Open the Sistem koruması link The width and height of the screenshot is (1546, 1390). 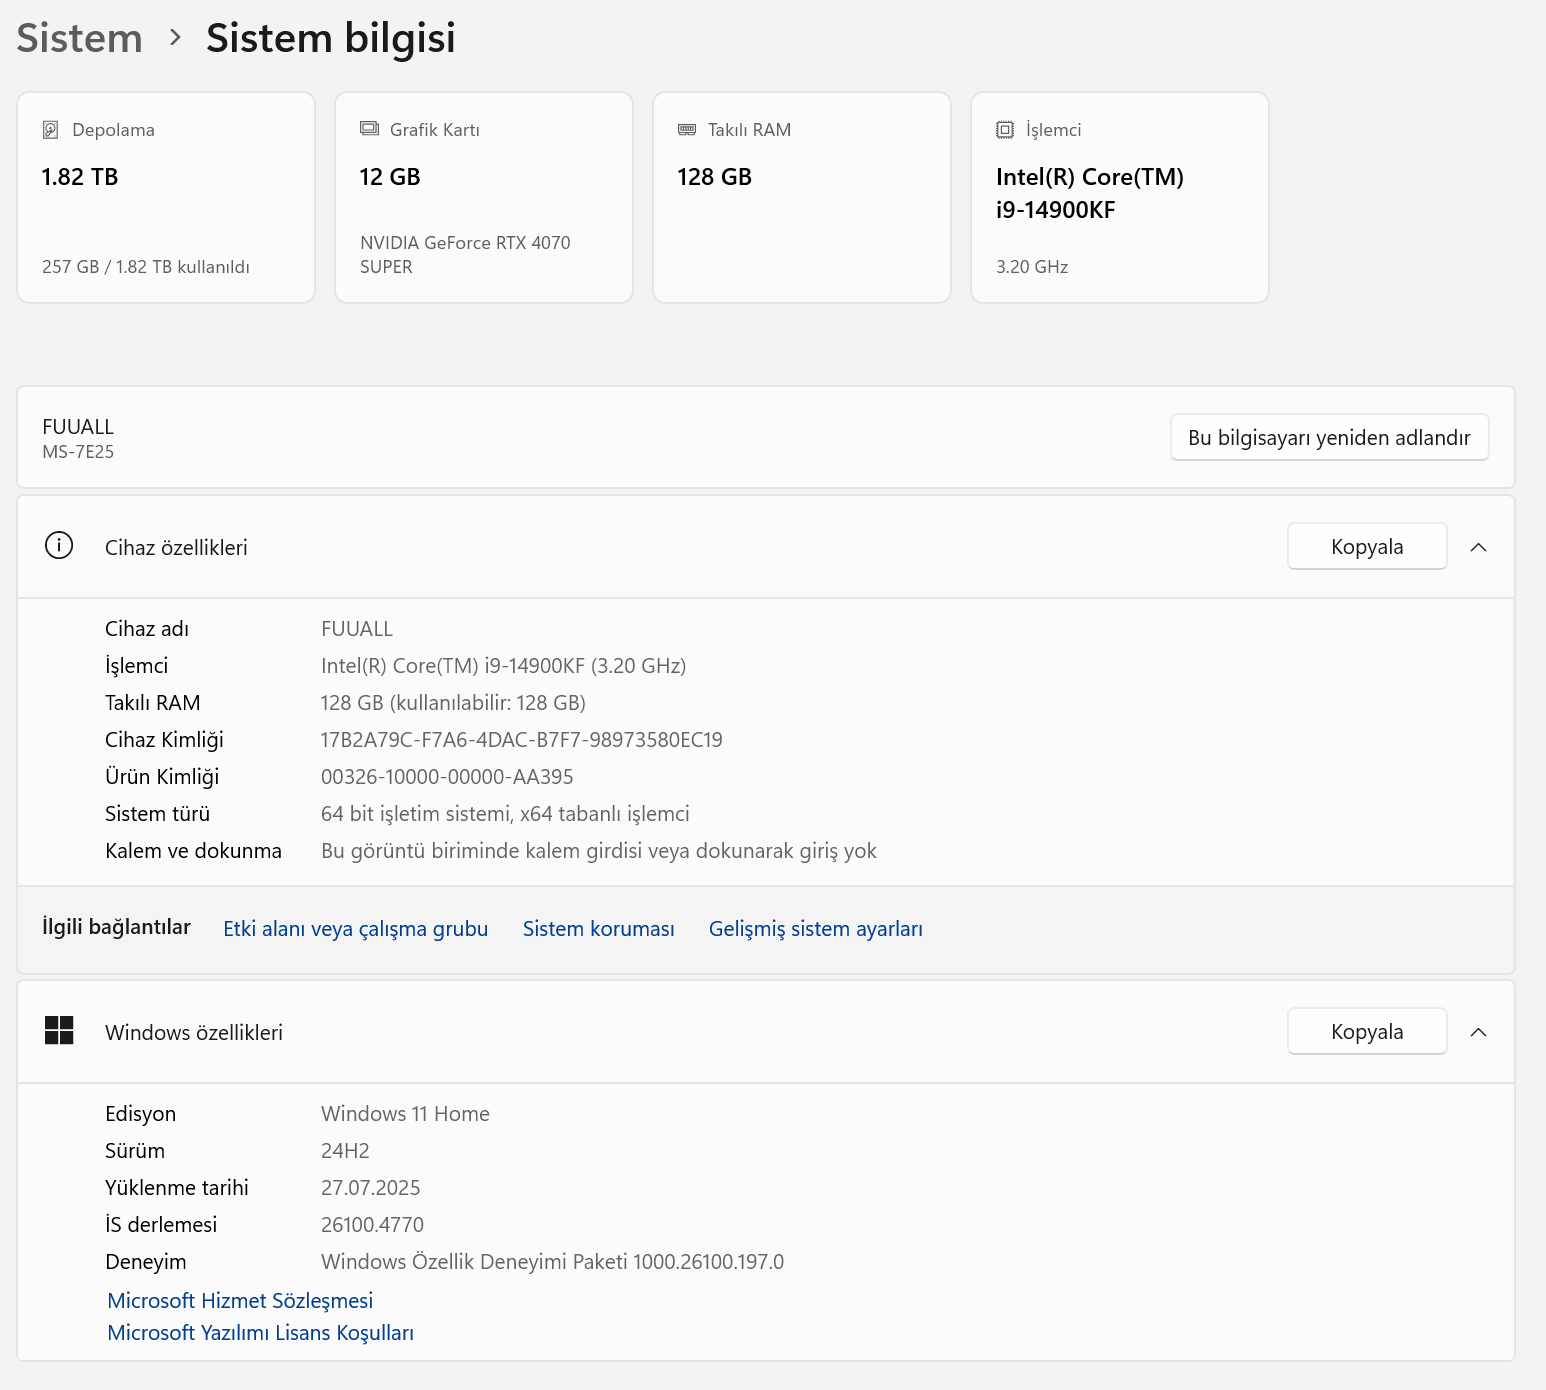[598, 929]
